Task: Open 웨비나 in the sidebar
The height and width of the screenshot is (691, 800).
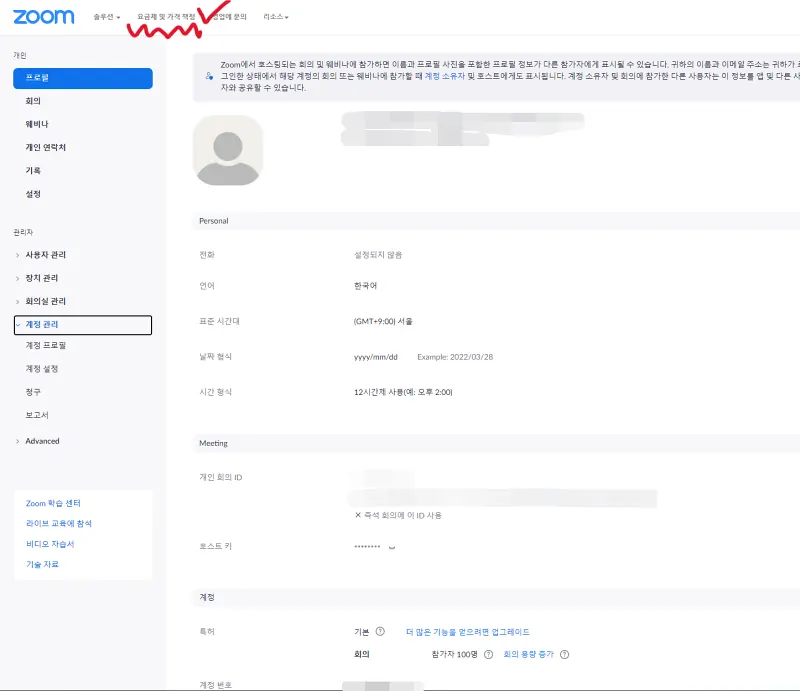Action: point(37,124)
